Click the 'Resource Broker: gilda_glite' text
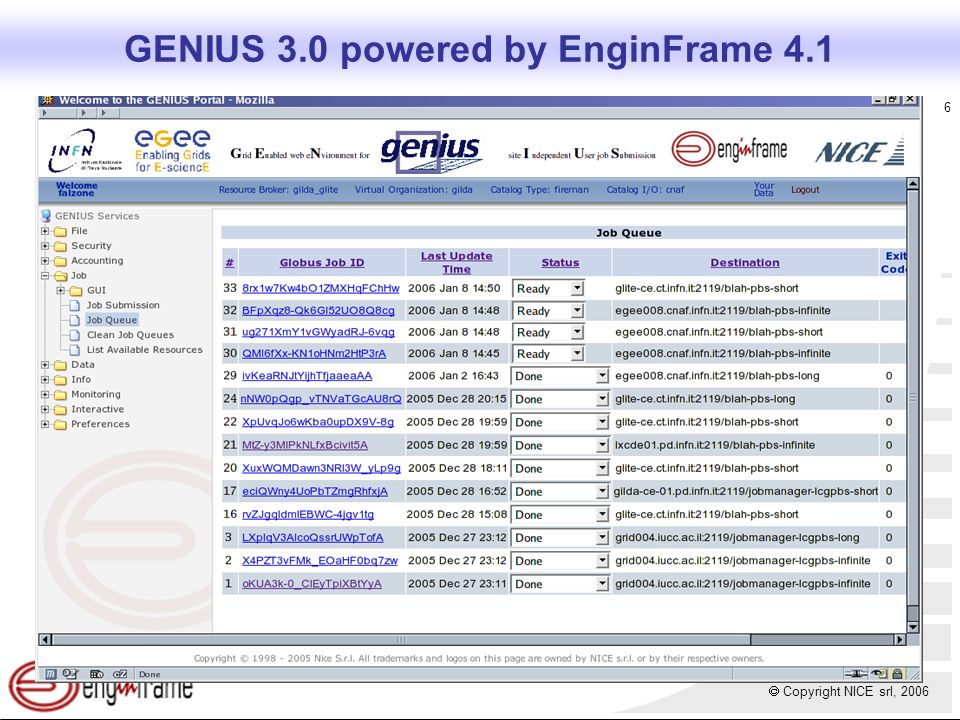960x720 pixels. pos(278,190)
